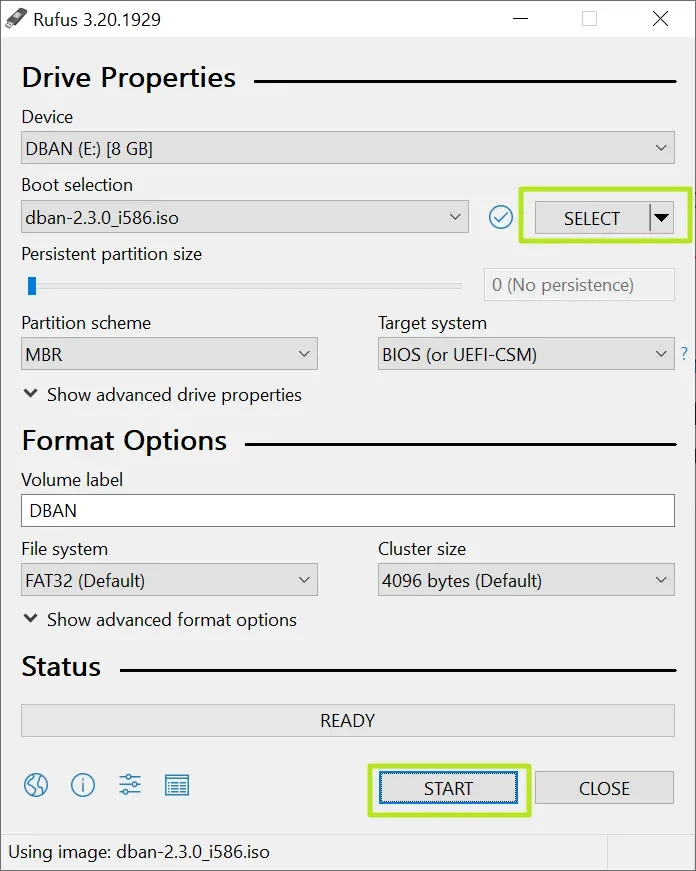The width and height of the screenshot is (696, 871).
Task: Click the Rufus USB icon in title bar
Action: 17,19
